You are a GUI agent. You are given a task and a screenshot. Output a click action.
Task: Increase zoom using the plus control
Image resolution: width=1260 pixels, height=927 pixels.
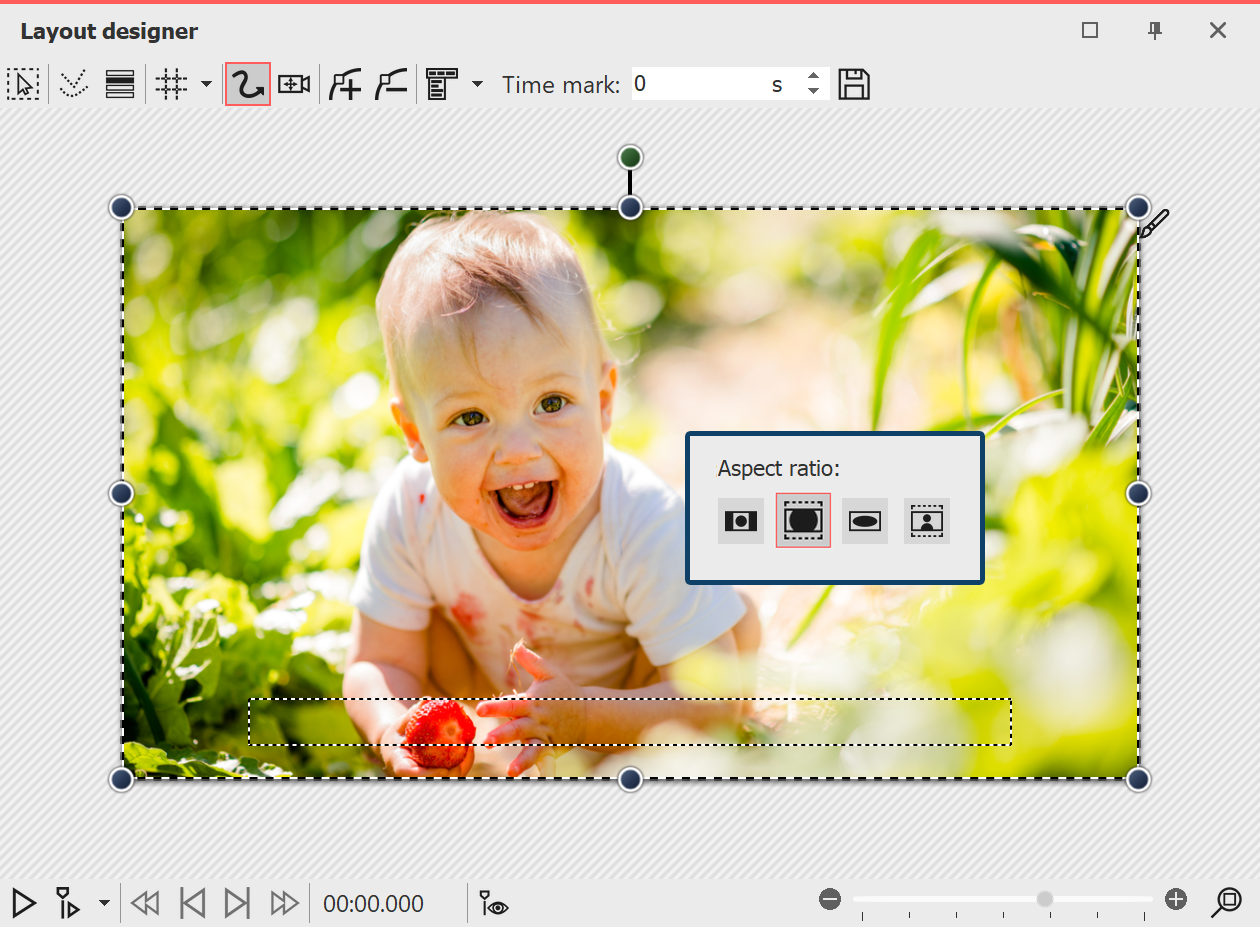[x=1177, y=899]
